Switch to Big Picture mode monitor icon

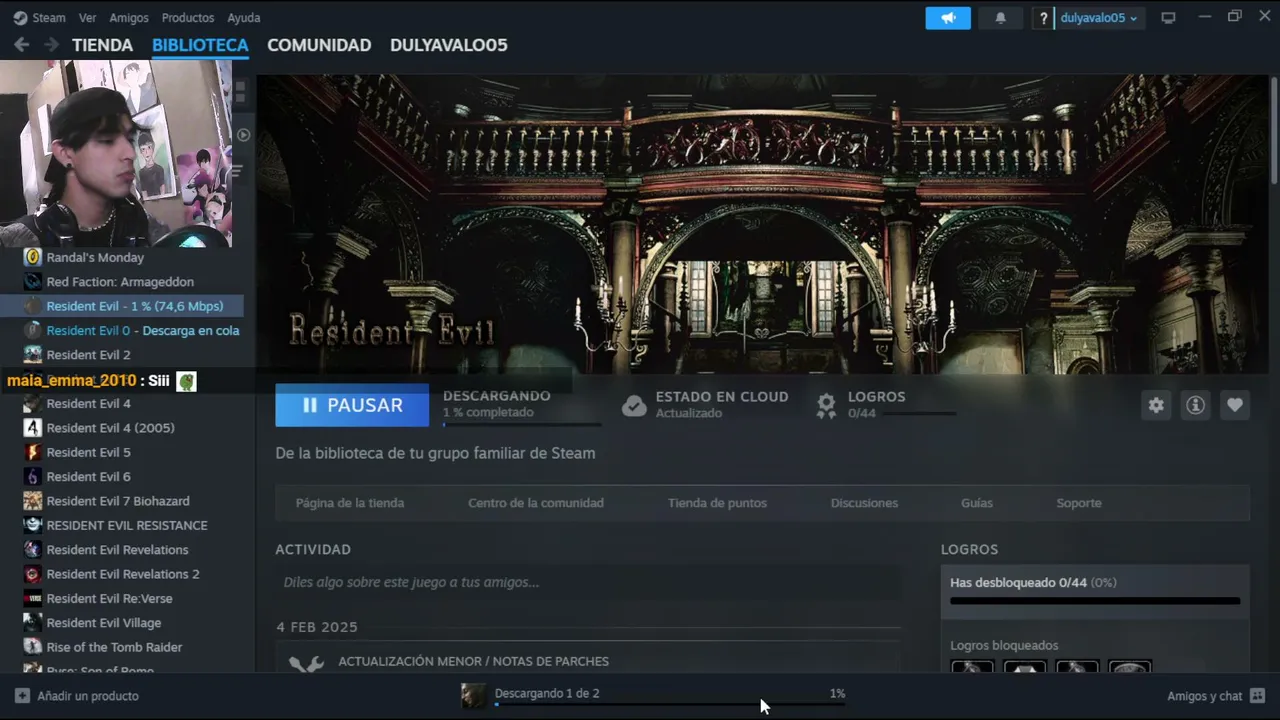point(1168,18)
